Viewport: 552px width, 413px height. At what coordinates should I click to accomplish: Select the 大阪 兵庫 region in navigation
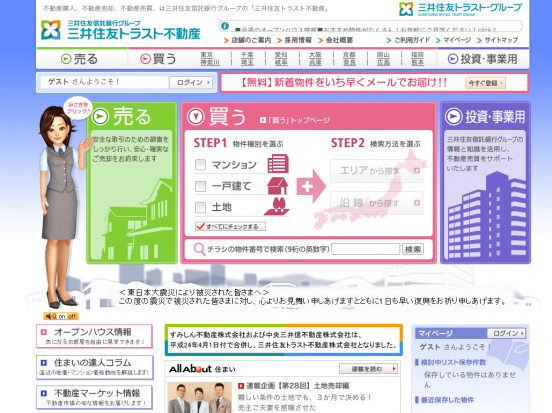pyautogui.click(x=315, y=59)
